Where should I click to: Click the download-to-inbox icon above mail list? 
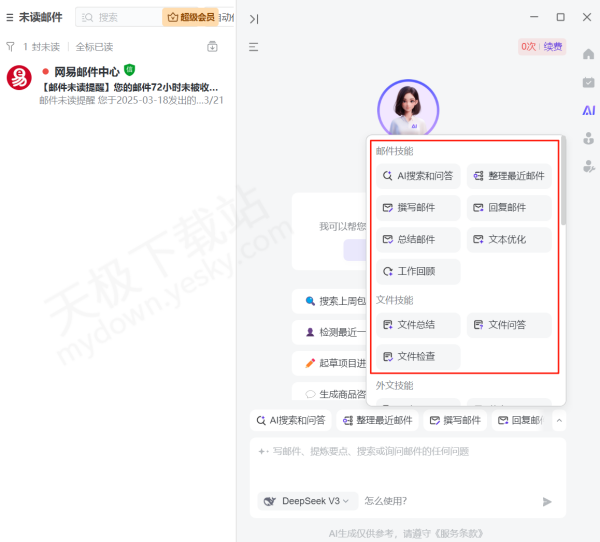click(x=212, y=46)
